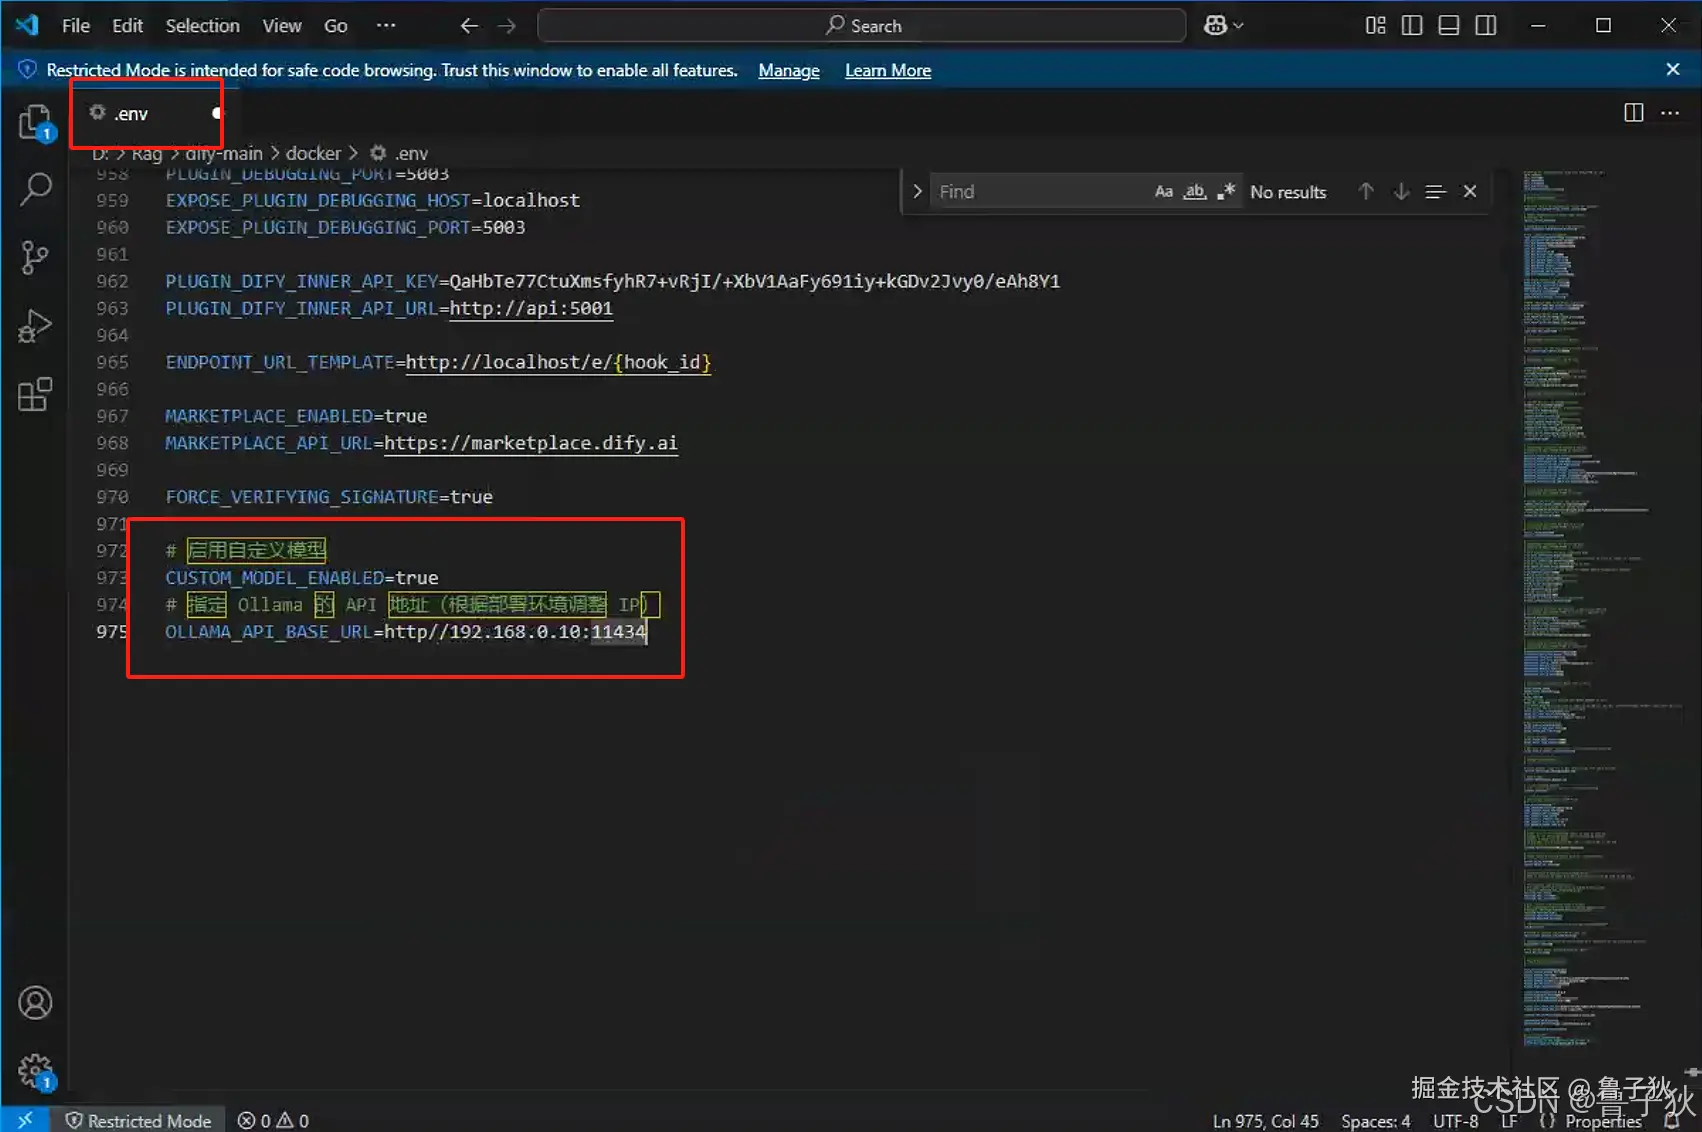Open the File menu

point(76,26)
